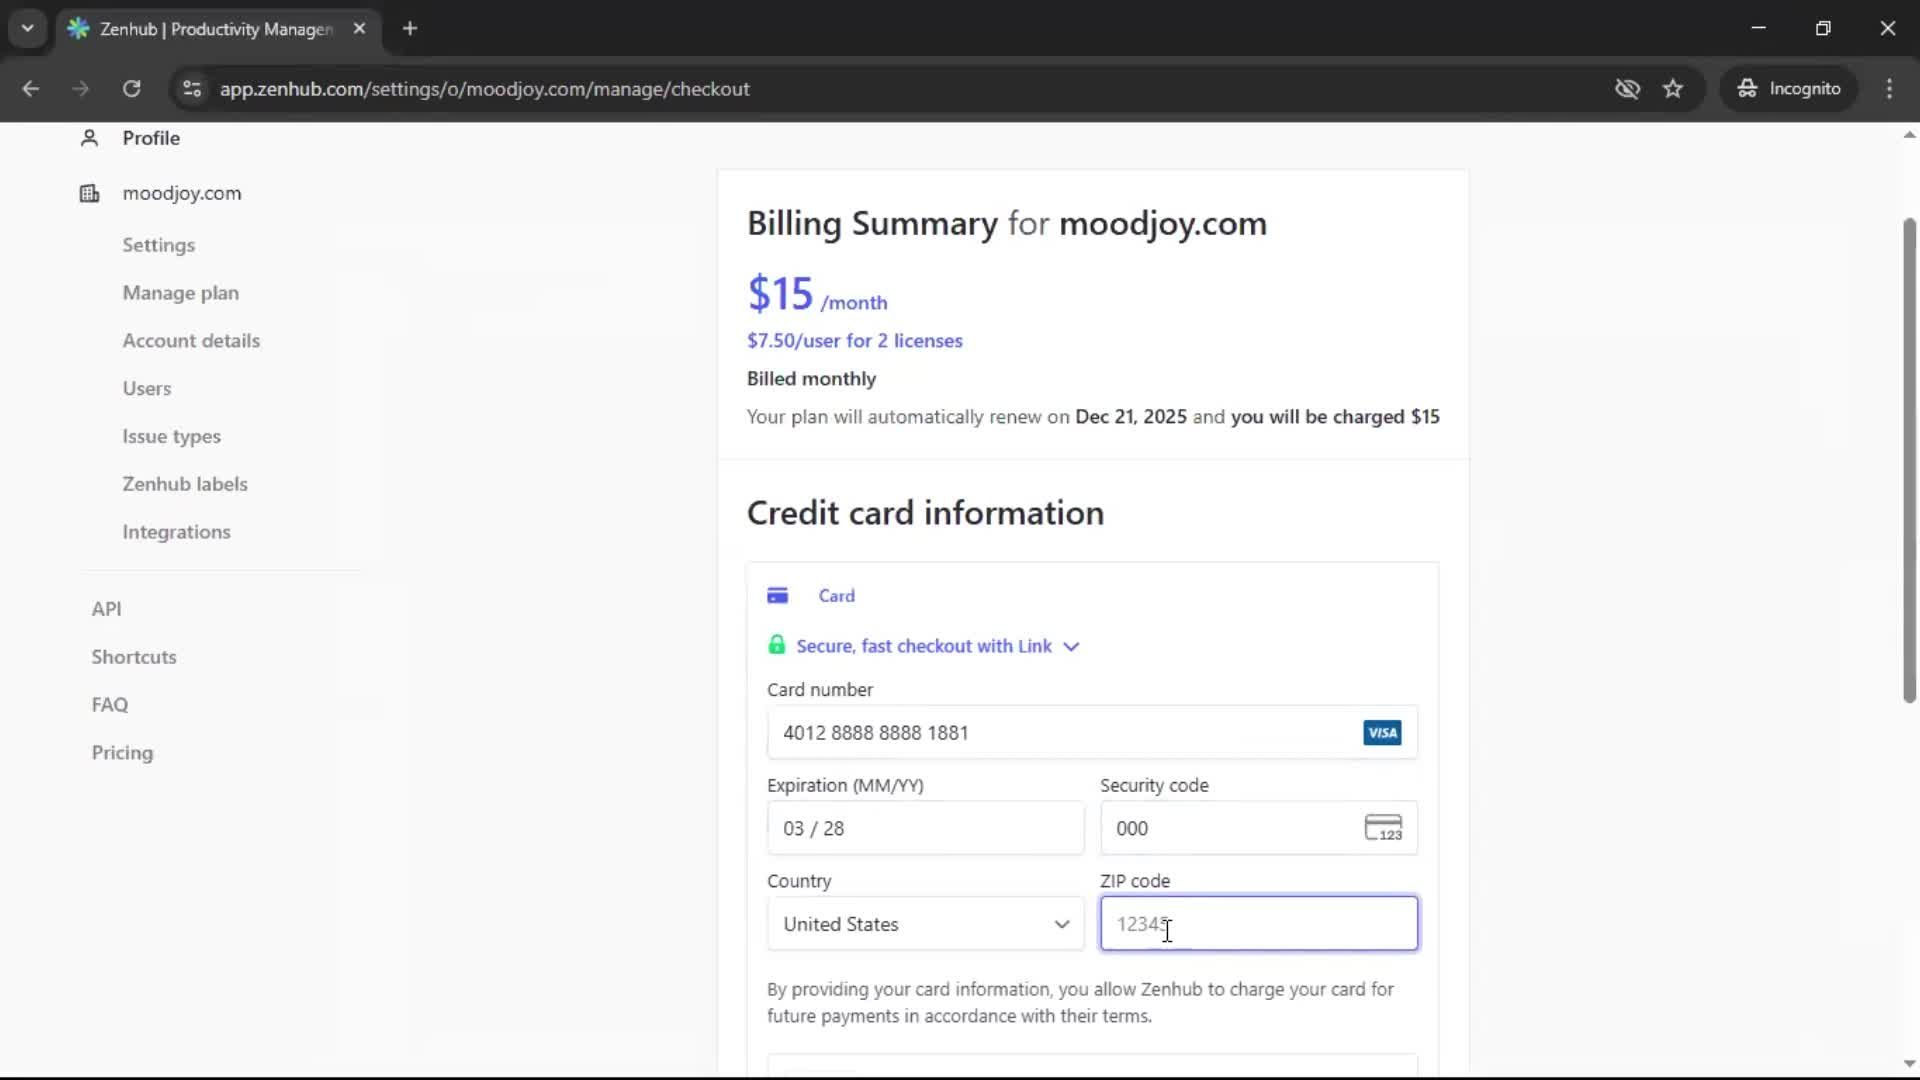Open the Manage plan settings page
The height and width of the screenshot is (1080, 1920).
181,293
